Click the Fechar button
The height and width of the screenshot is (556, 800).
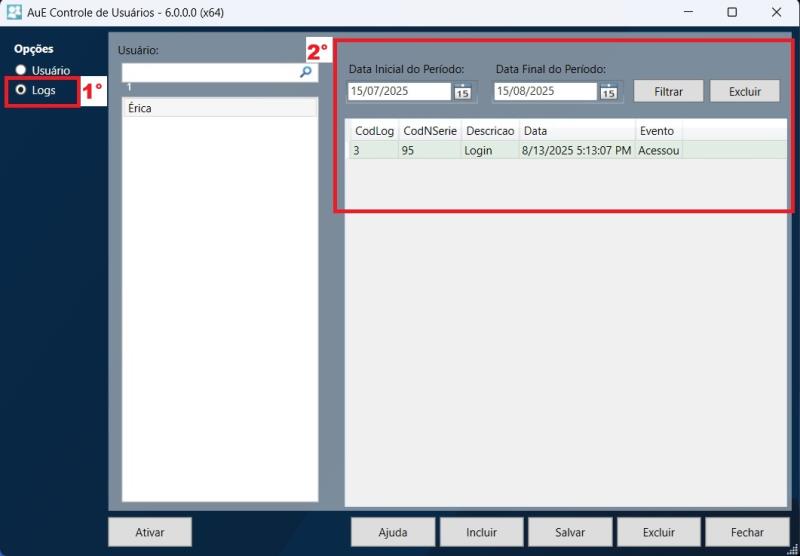coord(747,532)
